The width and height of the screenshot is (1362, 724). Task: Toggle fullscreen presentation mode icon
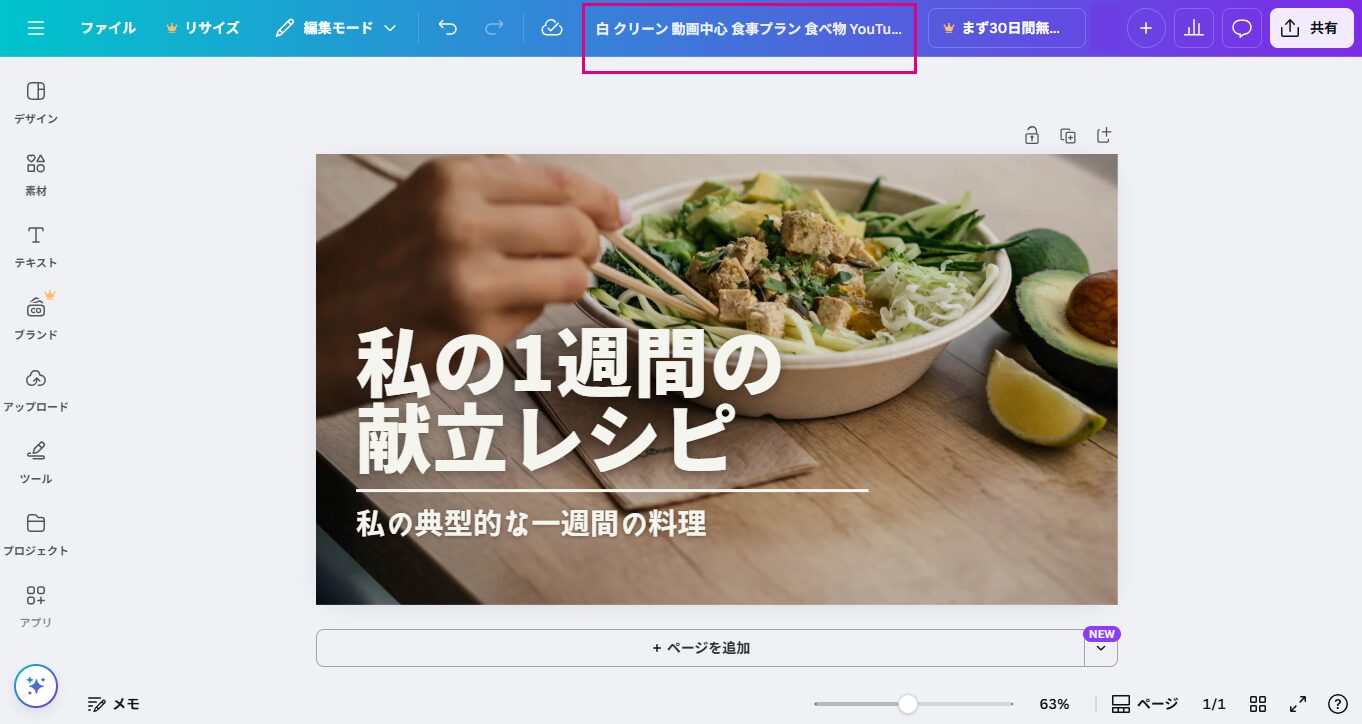[x=1298, y=704]
